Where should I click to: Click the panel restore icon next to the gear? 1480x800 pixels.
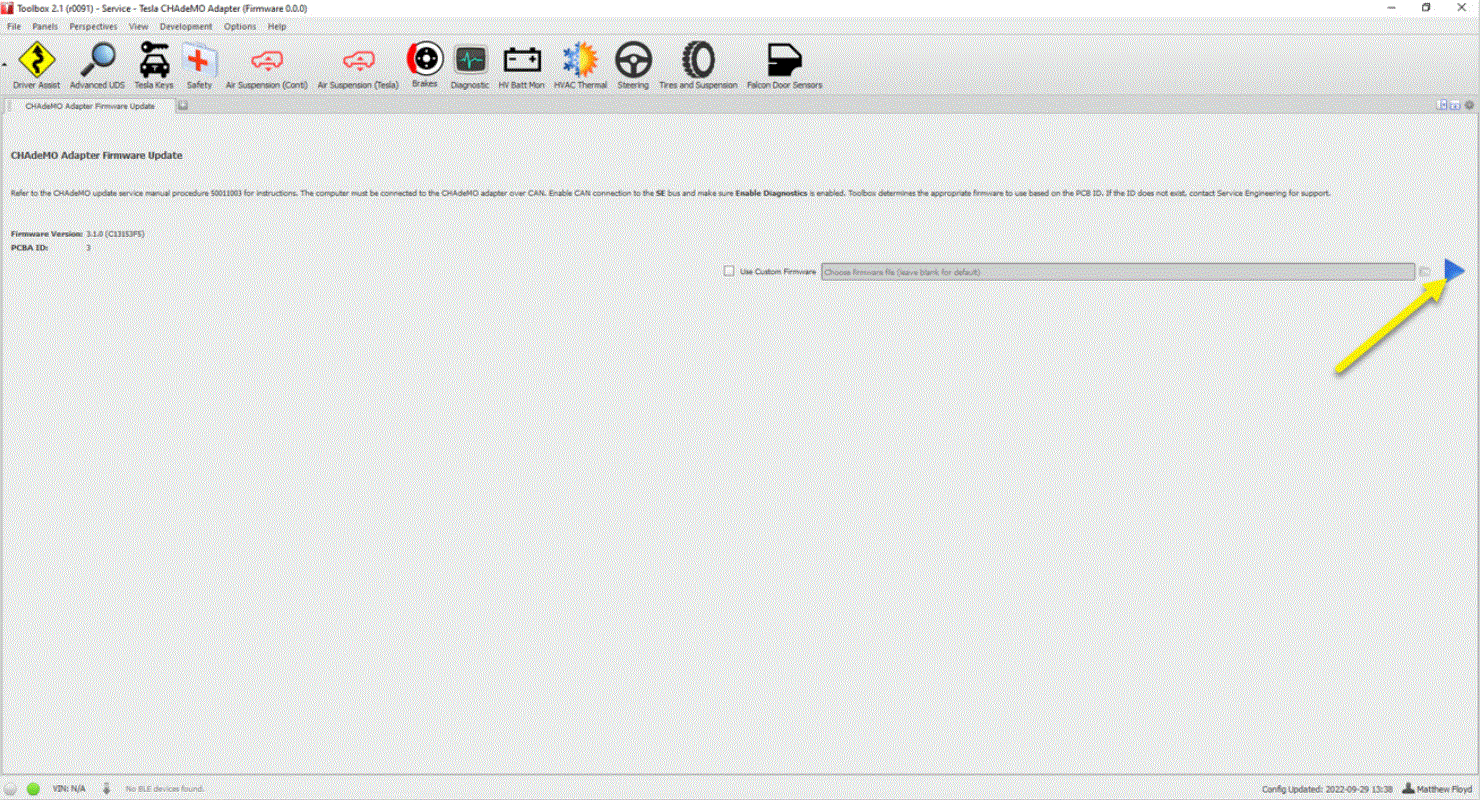[1455, 105]
